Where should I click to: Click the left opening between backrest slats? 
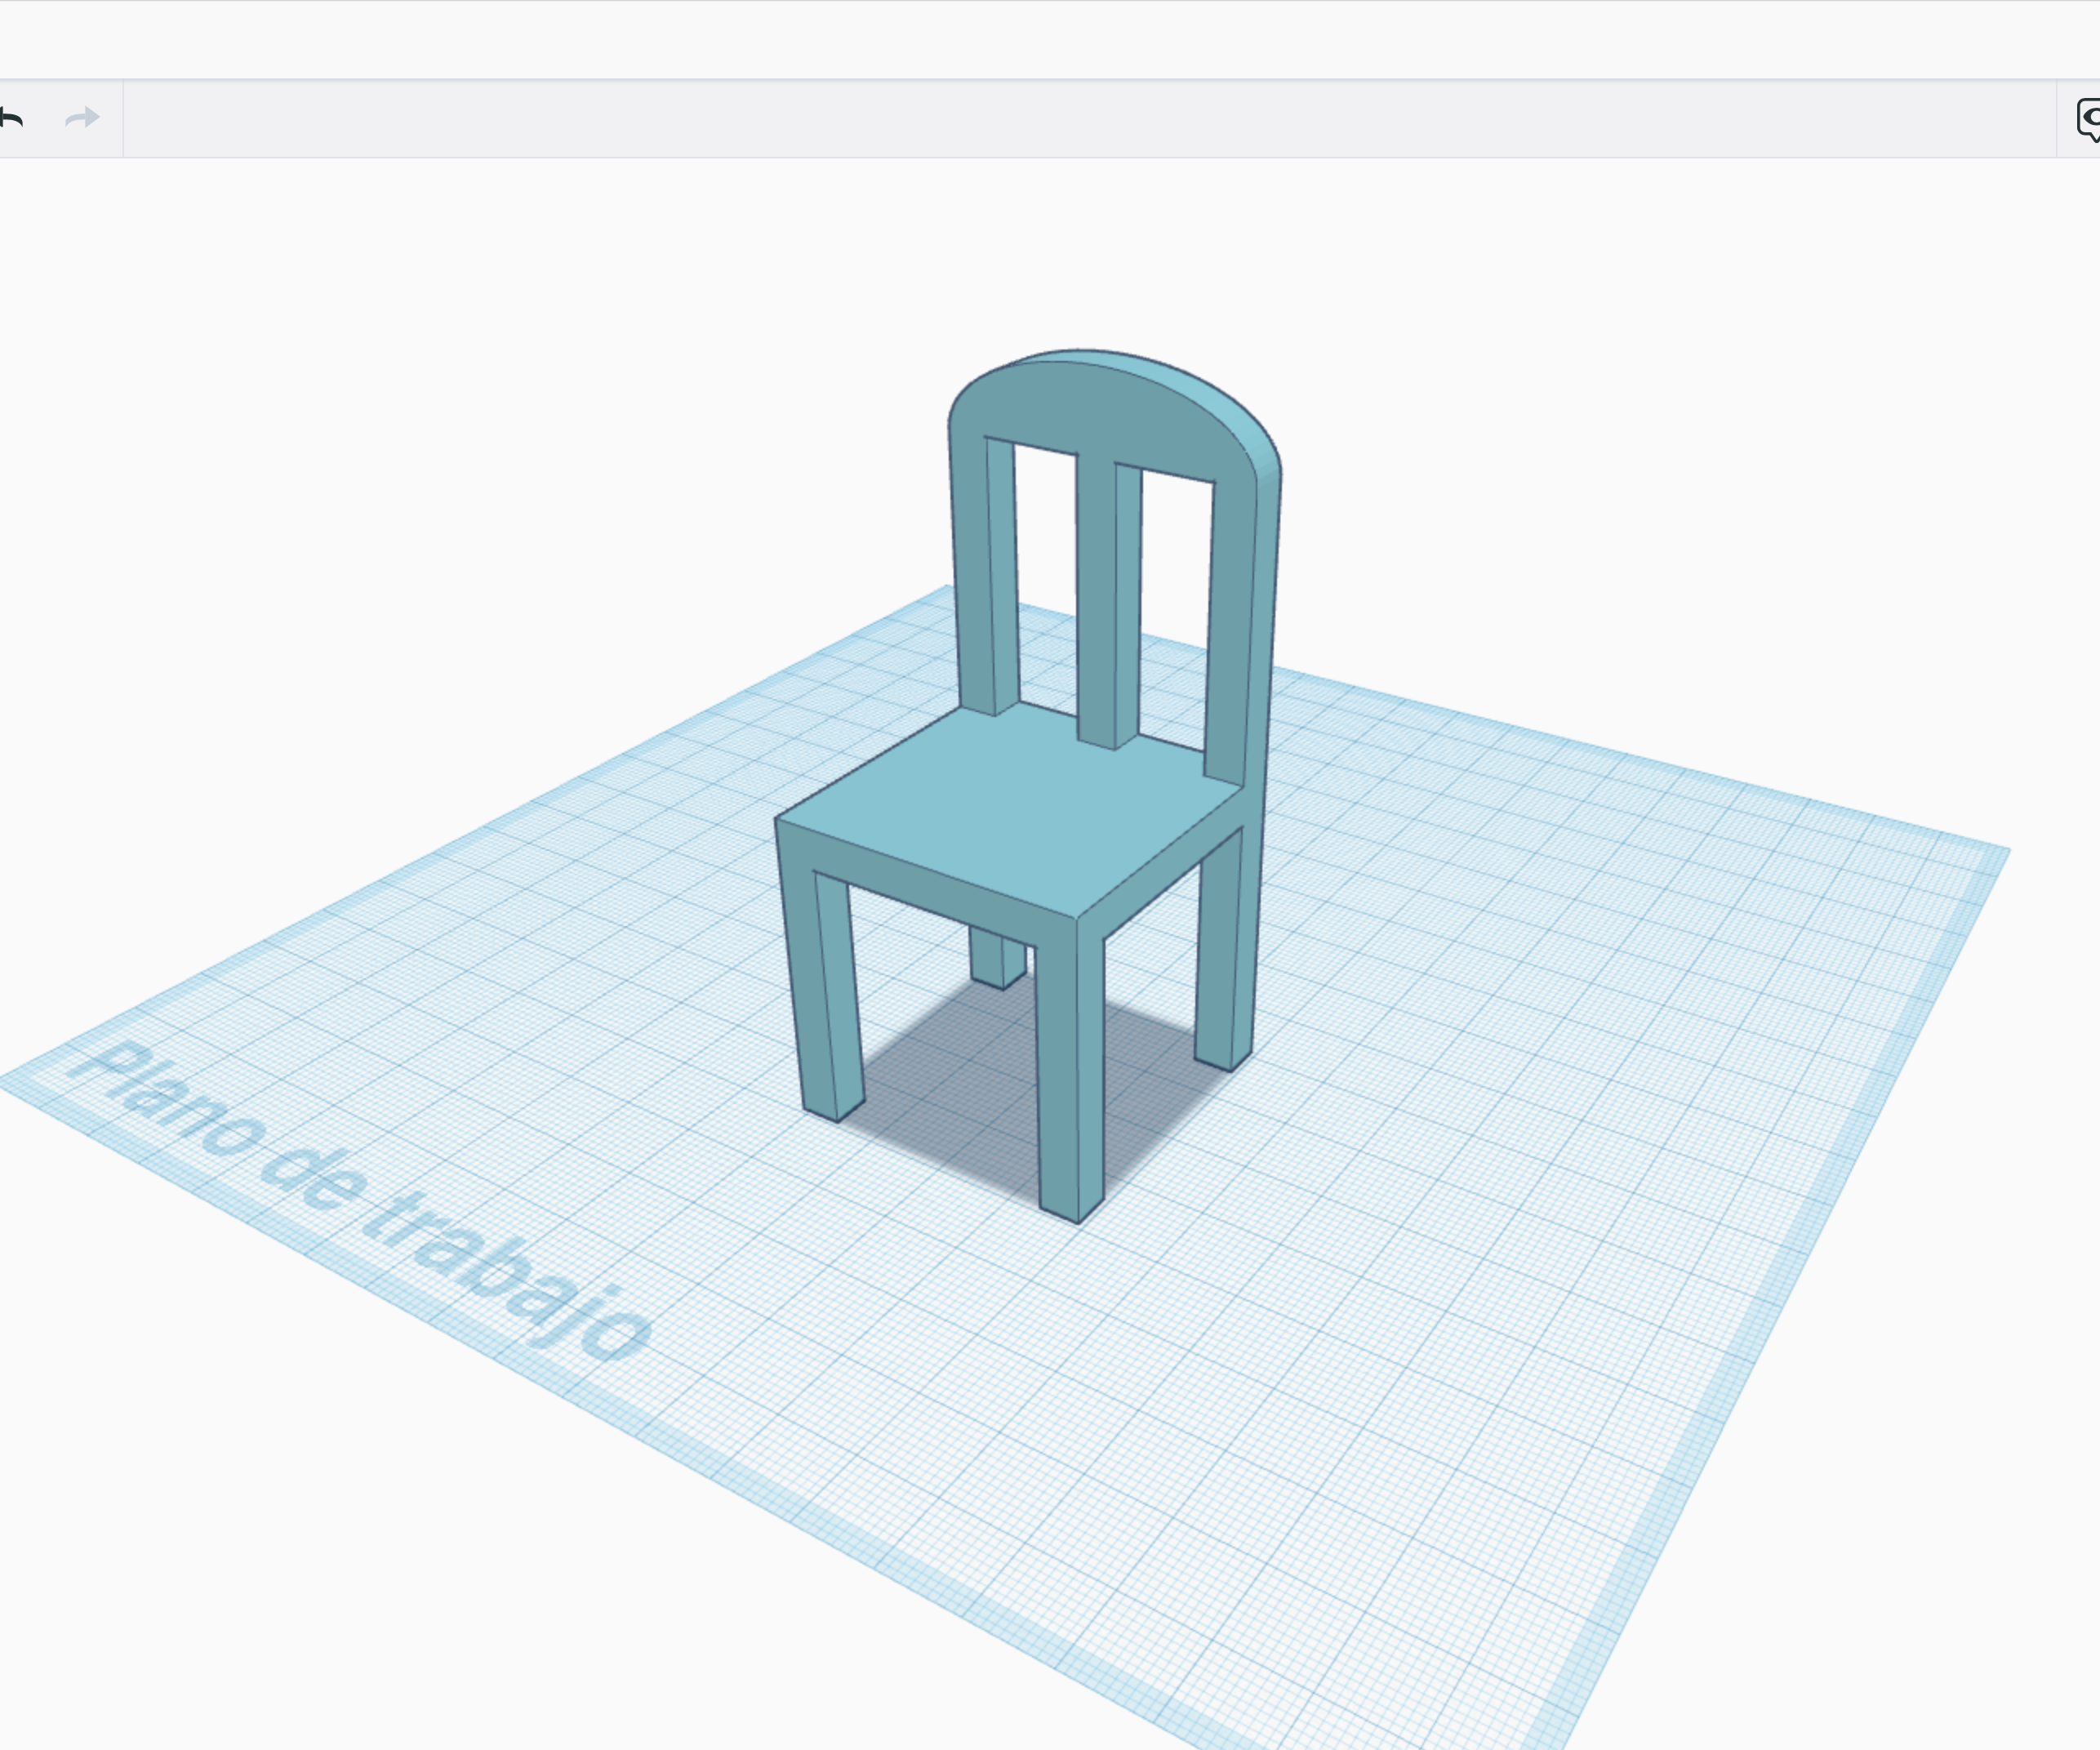point(1047,580)
